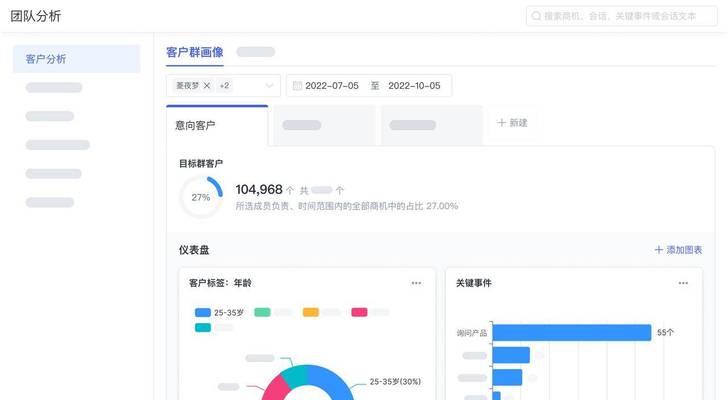Toggle the teal legend swatch
Viewport: 728px width, 400px height.
[x=203, y=328]
